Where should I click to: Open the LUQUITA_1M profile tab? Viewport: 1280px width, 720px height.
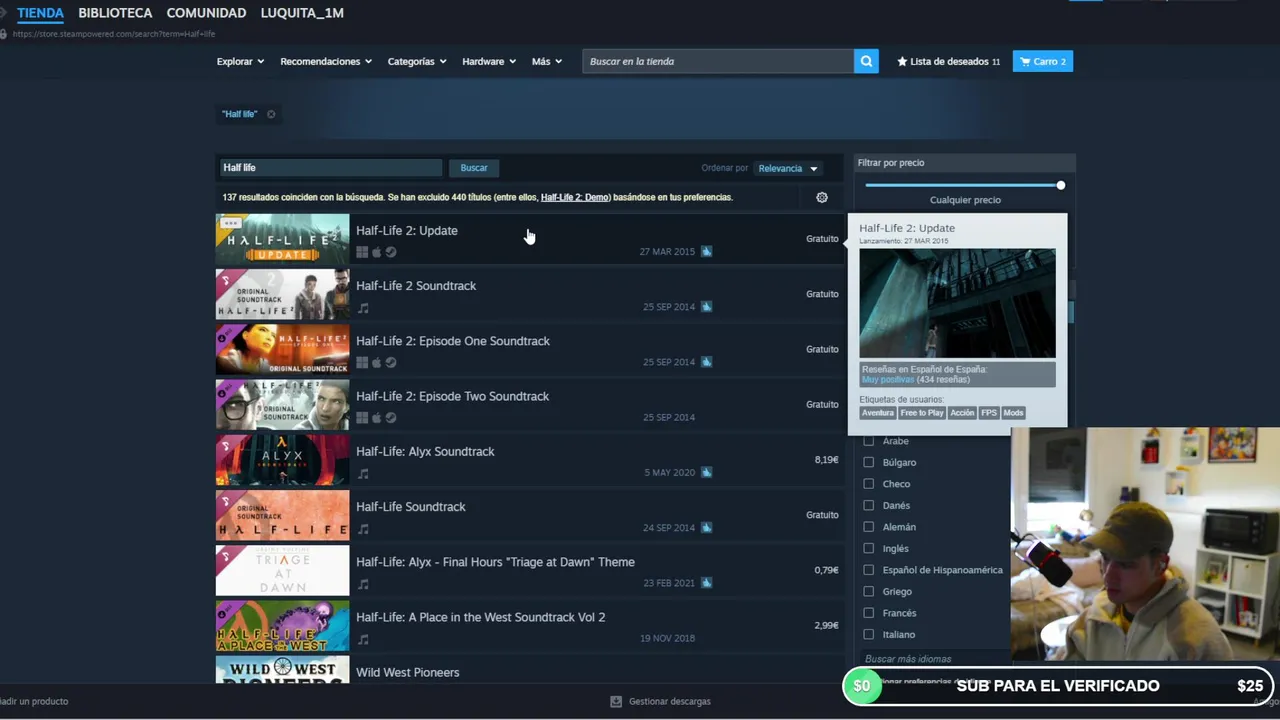click(302, 13)
